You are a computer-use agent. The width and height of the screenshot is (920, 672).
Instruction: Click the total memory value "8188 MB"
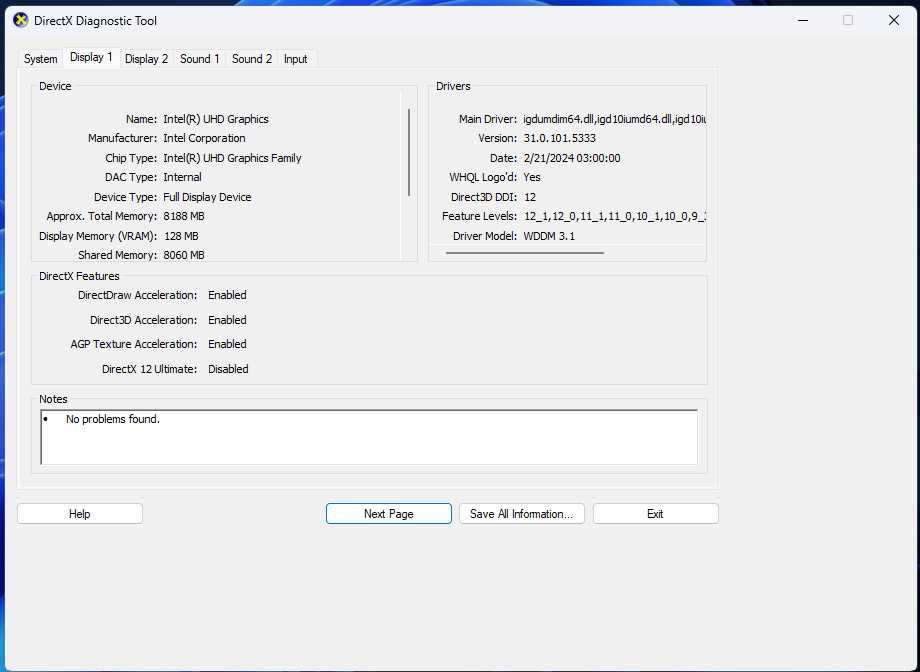(184, 217)
